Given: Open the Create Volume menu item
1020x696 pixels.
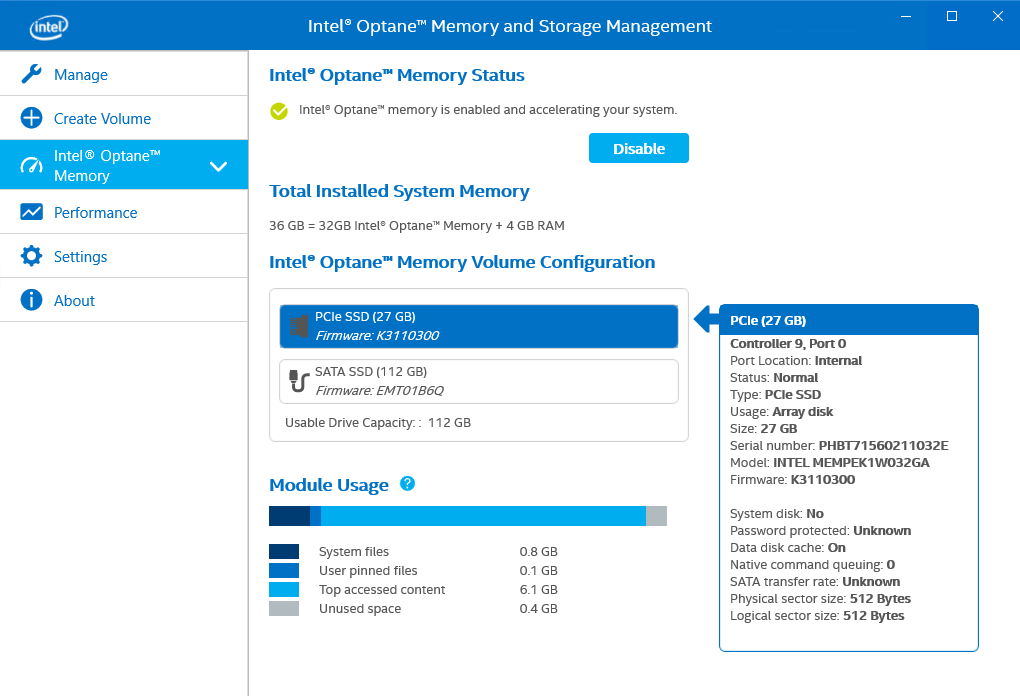Looking at the screenshot, I should pos(124,118).
